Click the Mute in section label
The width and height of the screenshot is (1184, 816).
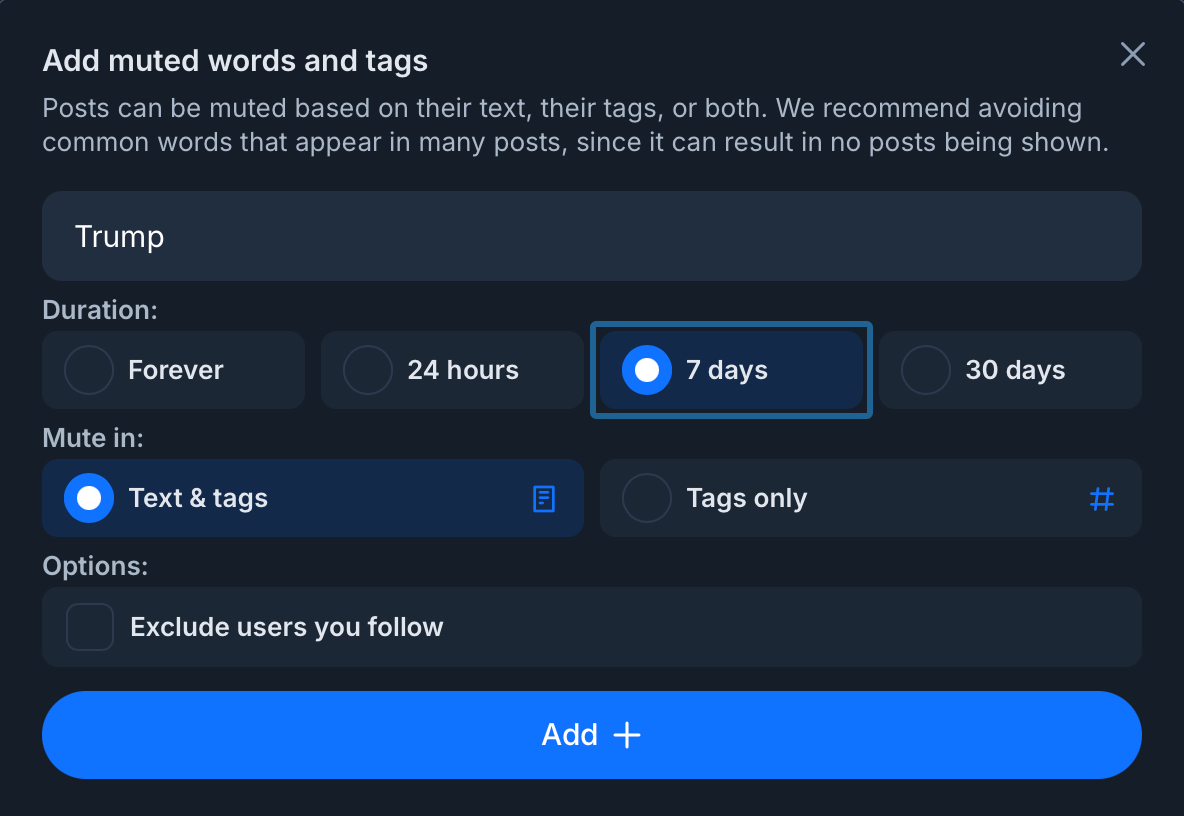point(93,438)
